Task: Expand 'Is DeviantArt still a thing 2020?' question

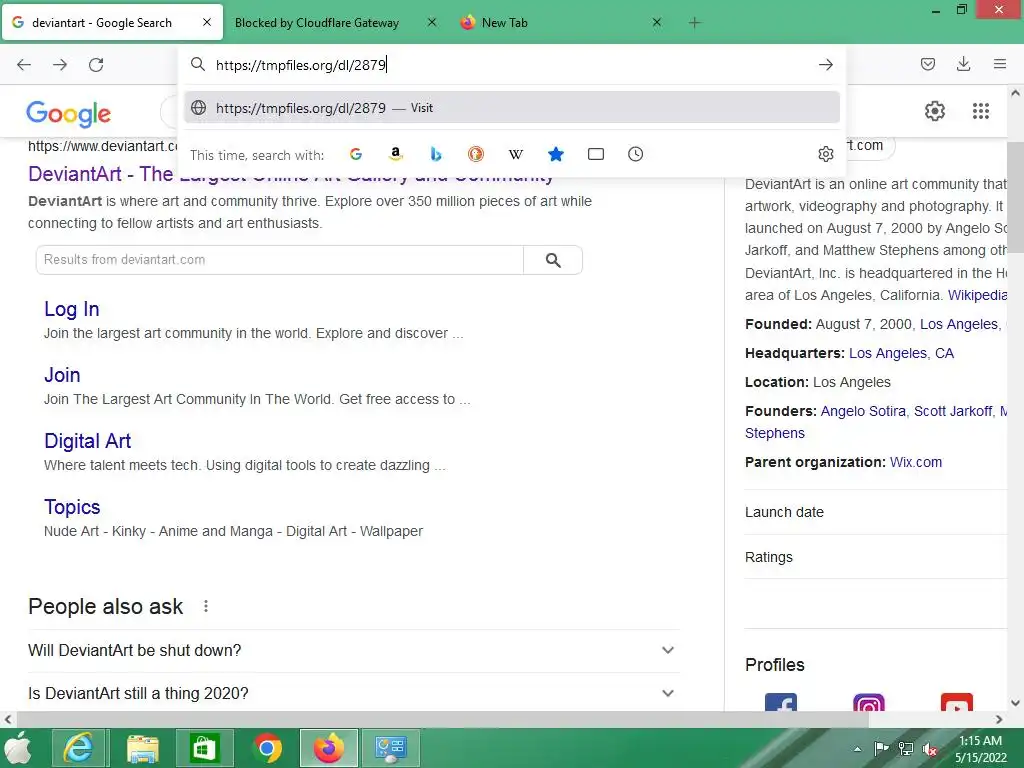Action: (353, 693)
